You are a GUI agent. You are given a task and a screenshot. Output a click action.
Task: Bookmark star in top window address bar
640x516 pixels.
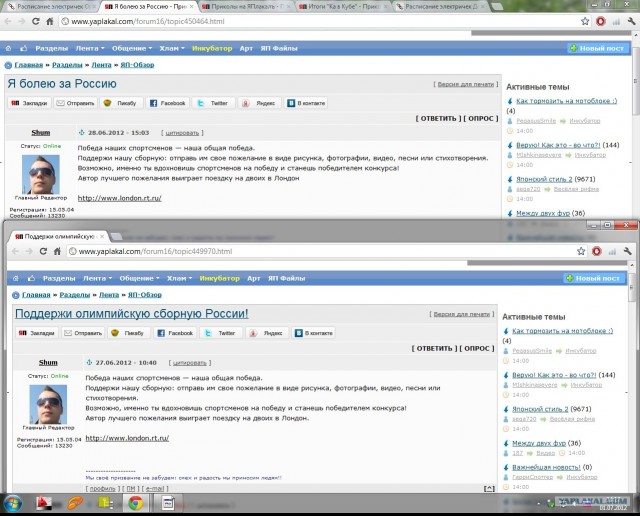coord(585,21)
